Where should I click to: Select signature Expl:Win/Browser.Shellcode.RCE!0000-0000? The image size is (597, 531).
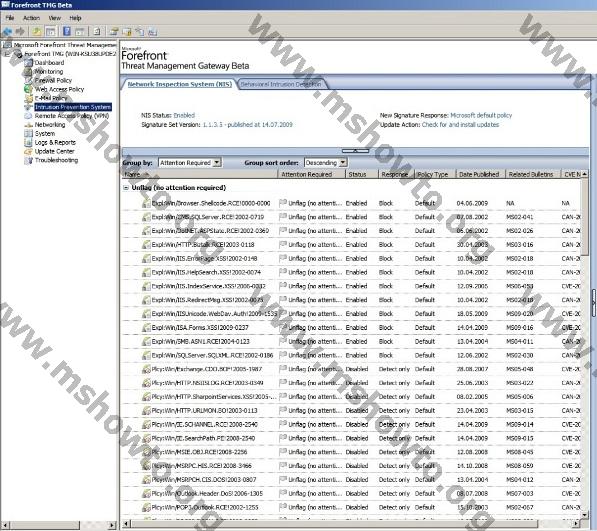211,203
